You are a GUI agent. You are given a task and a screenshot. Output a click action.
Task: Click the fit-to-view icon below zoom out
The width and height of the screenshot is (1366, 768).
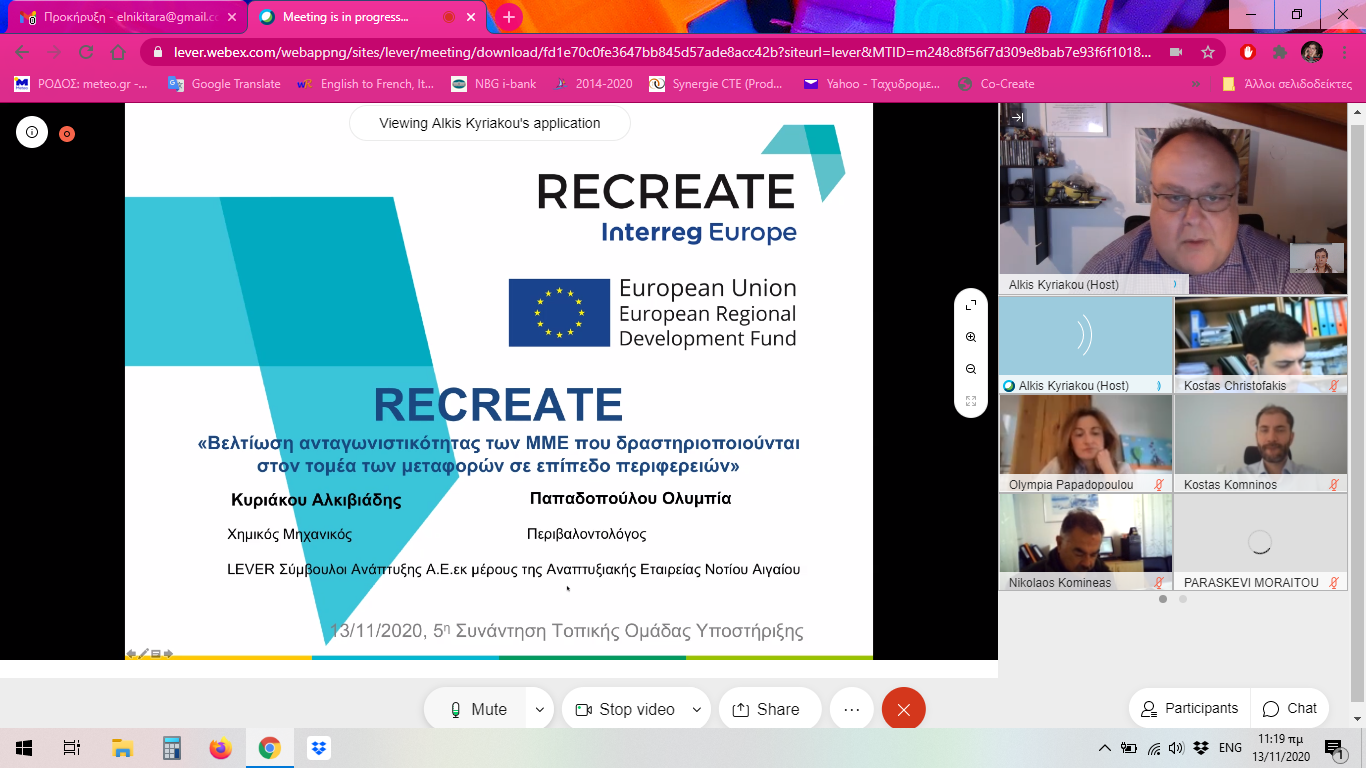[x=971, y=401]
